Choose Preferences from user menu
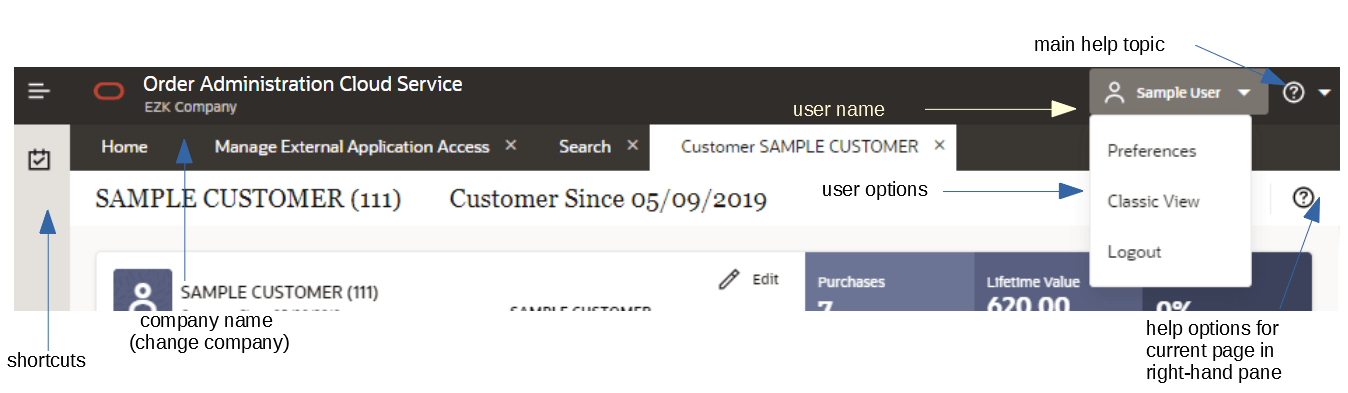1348x393 pixels. point(1152,151)
